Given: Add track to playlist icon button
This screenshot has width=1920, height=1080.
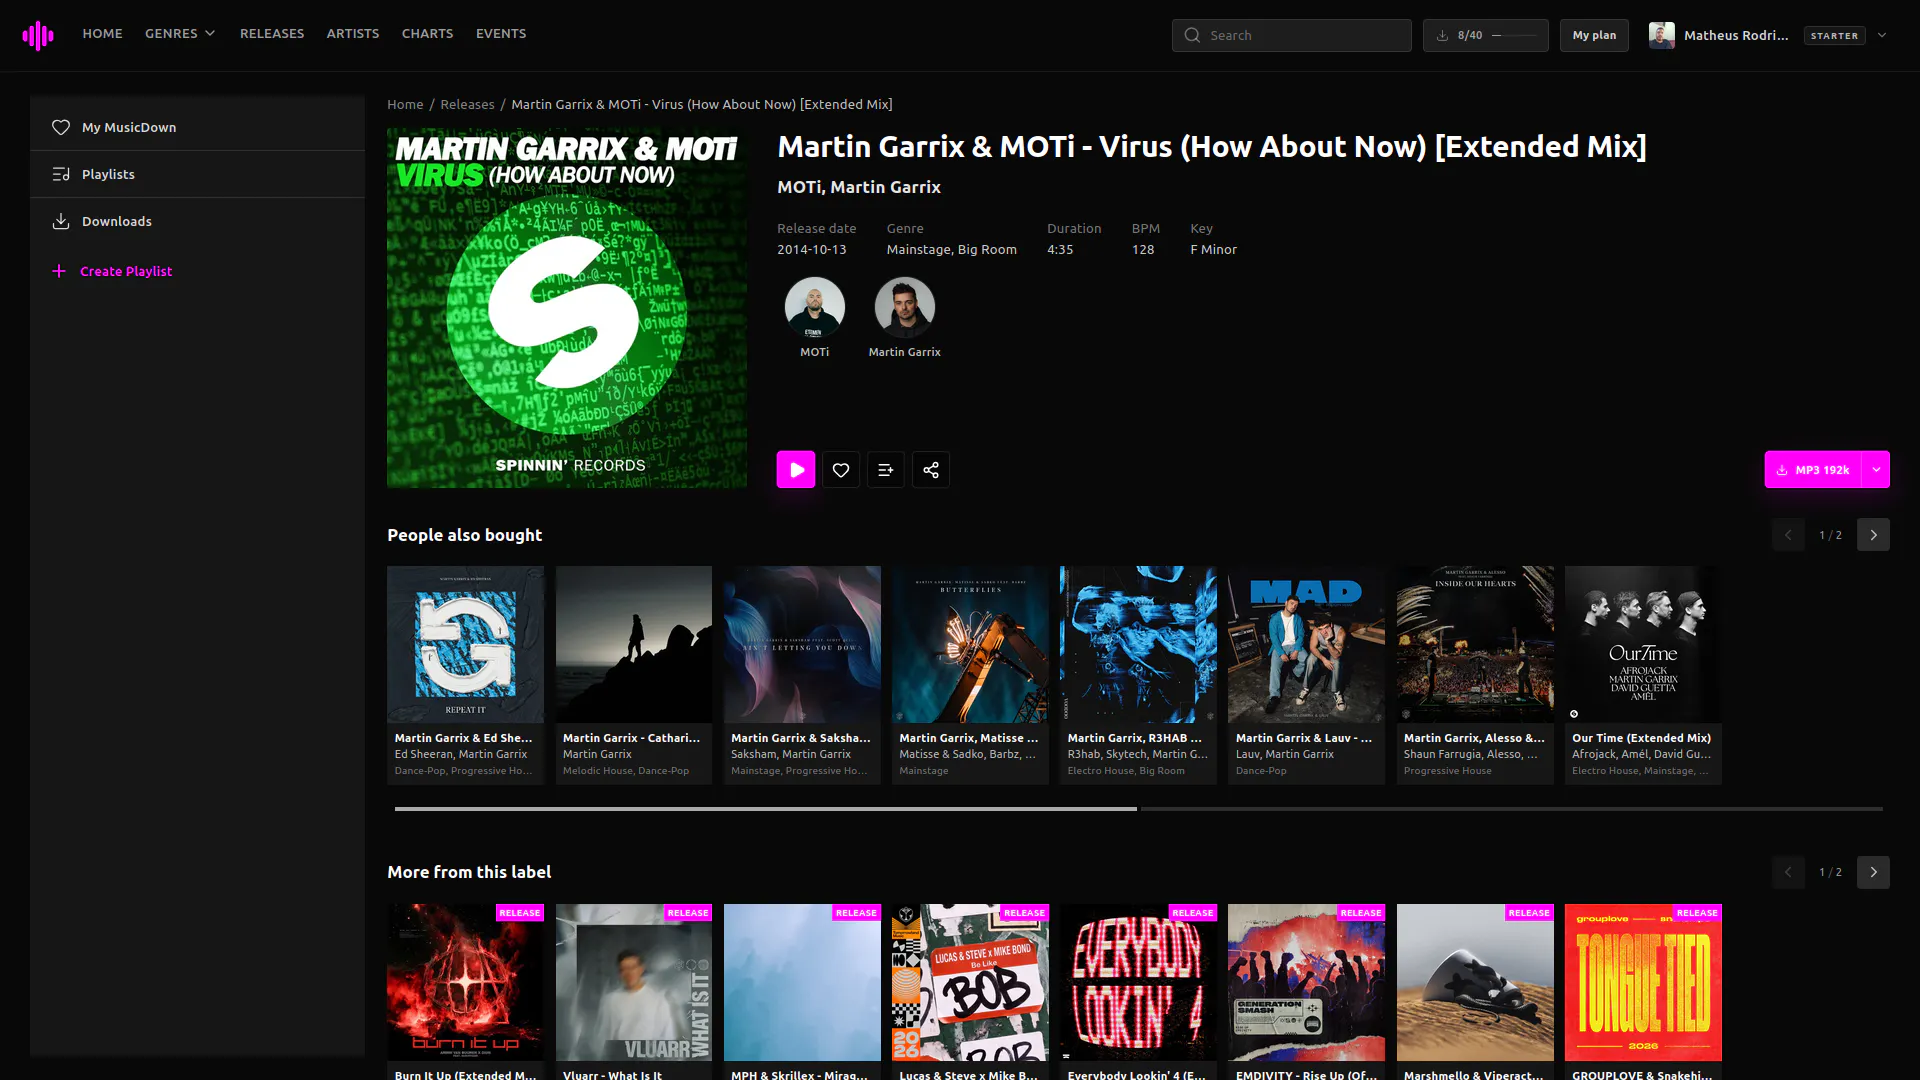Looking at the screenshot, I should 886,470.
